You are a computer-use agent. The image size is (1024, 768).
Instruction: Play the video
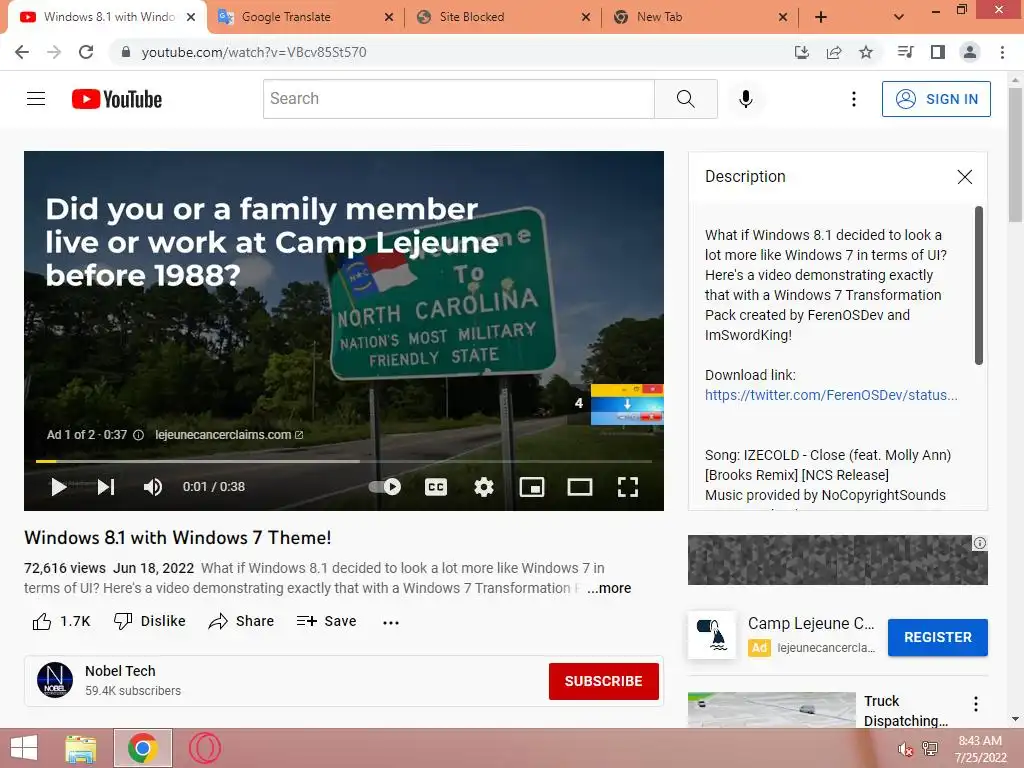coord(59,487)
